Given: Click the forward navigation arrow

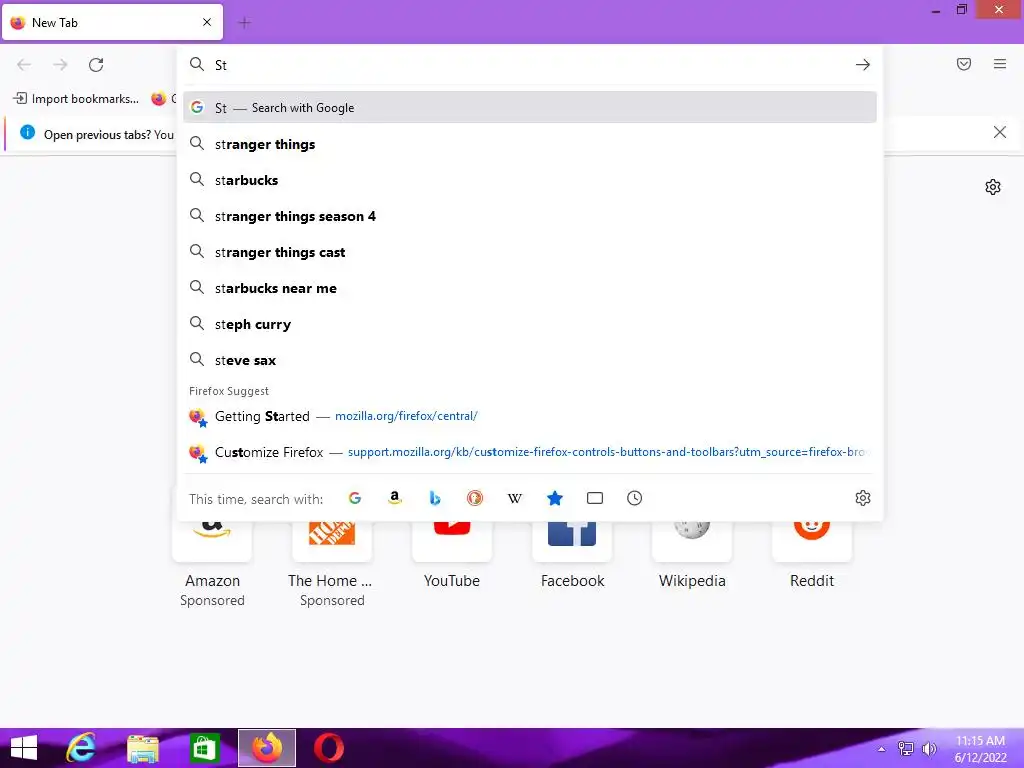Looking at the screenshot, I should point(60,65).
